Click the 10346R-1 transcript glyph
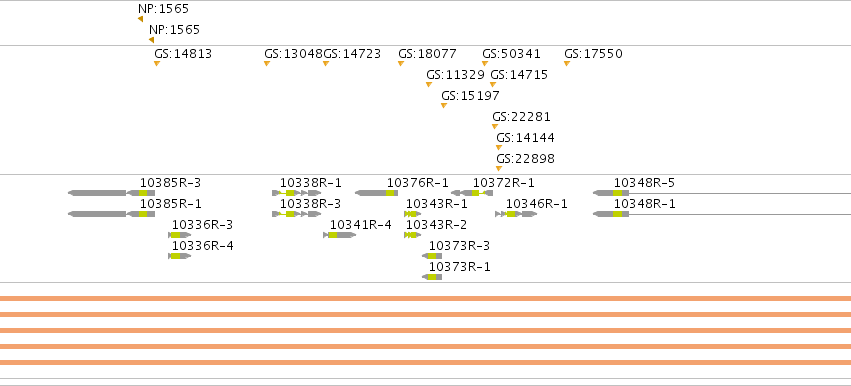This screenshot has width=851, height=386. click(516, 214)
